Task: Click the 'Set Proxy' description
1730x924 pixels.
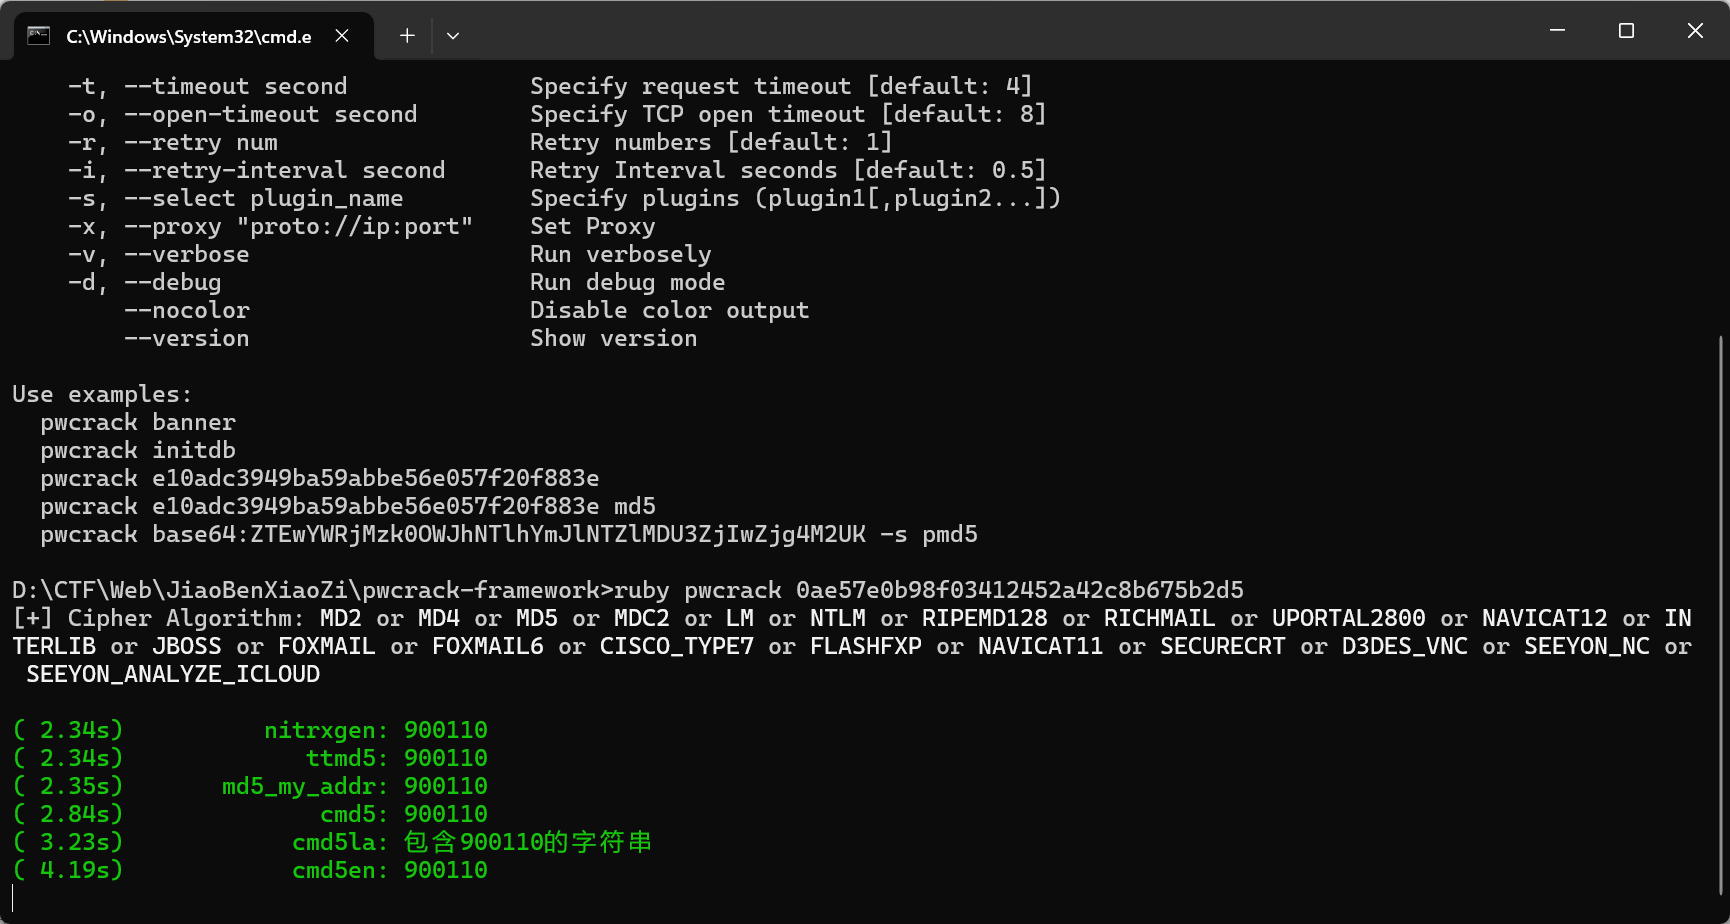Action: 593,227
